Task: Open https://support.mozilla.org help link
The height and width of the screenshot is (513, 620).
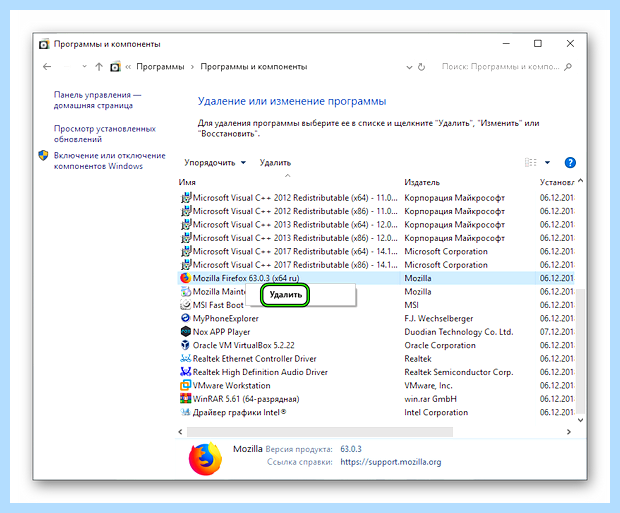Action: tap(391, 462)
